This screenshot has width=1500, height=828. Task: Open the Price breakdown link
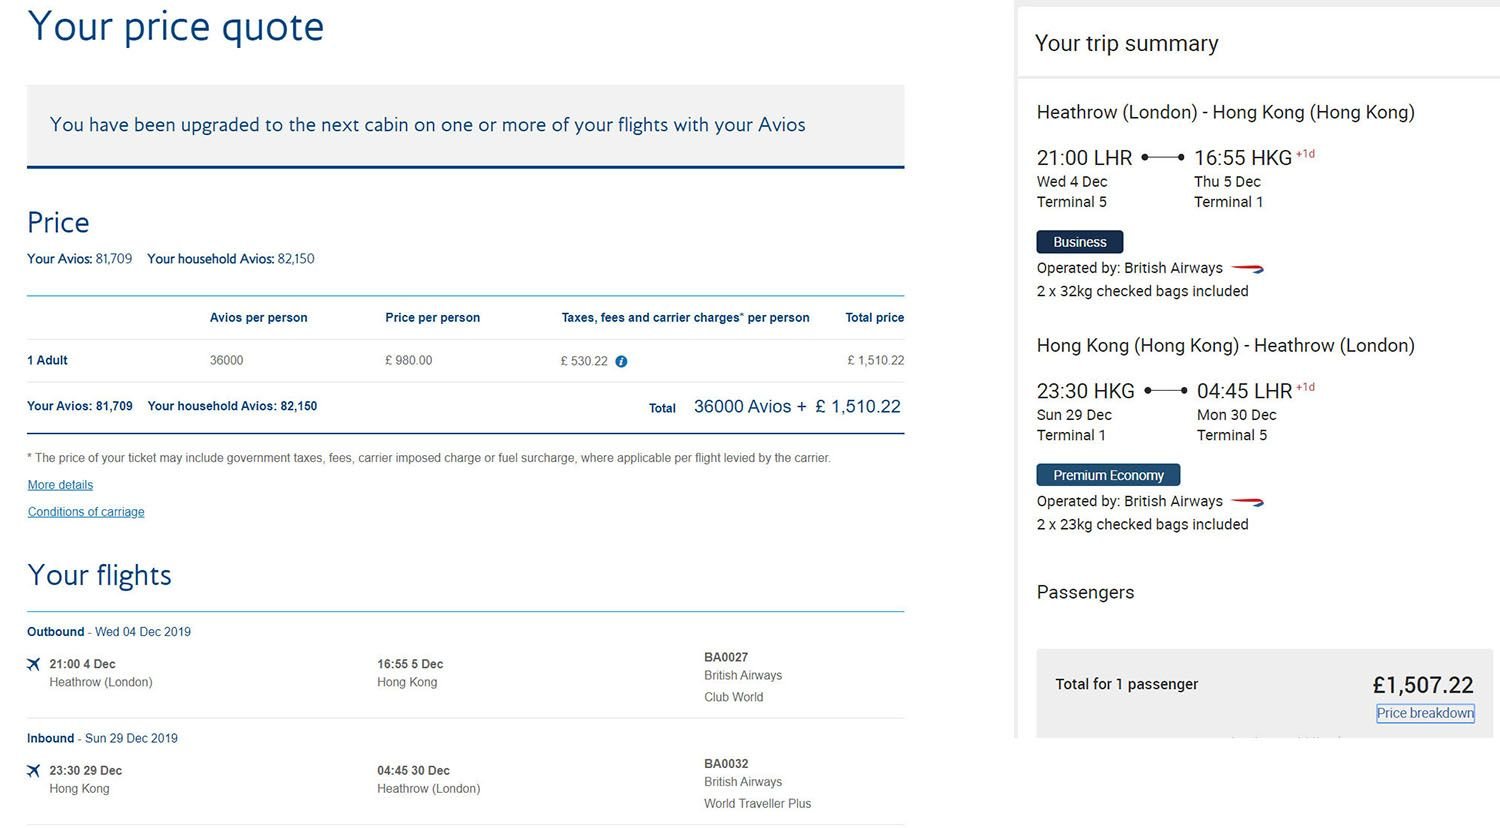1425,713
